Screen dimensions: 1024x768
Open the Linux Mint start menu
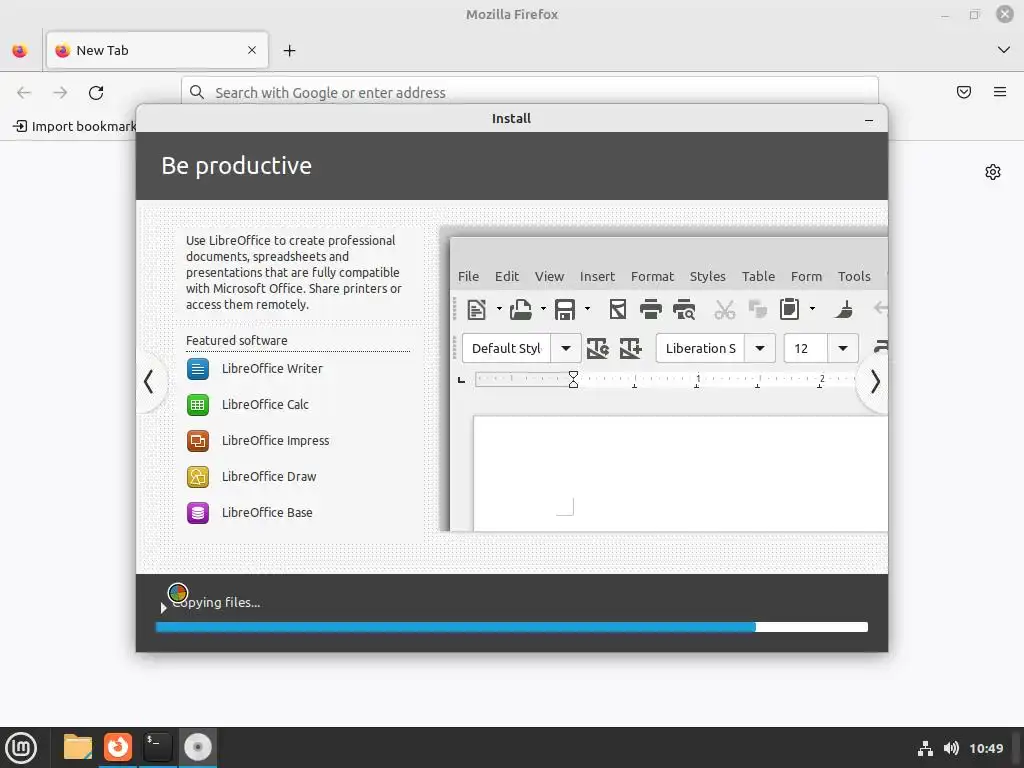coord(22,748)
